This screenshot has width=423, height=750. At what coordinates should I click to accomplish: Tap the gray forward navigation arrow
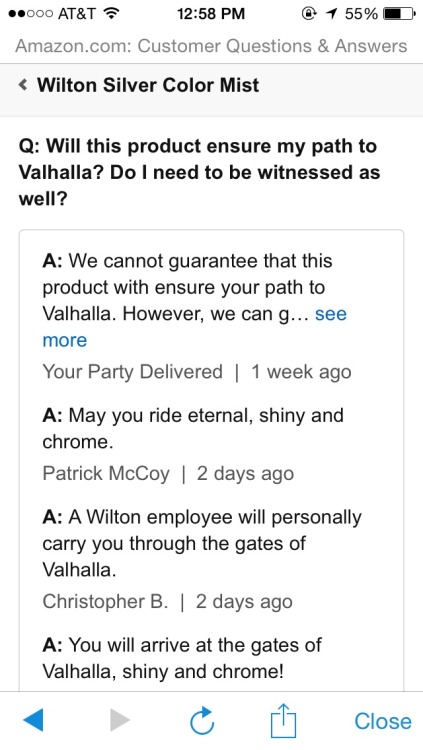[x=119, y=720]
